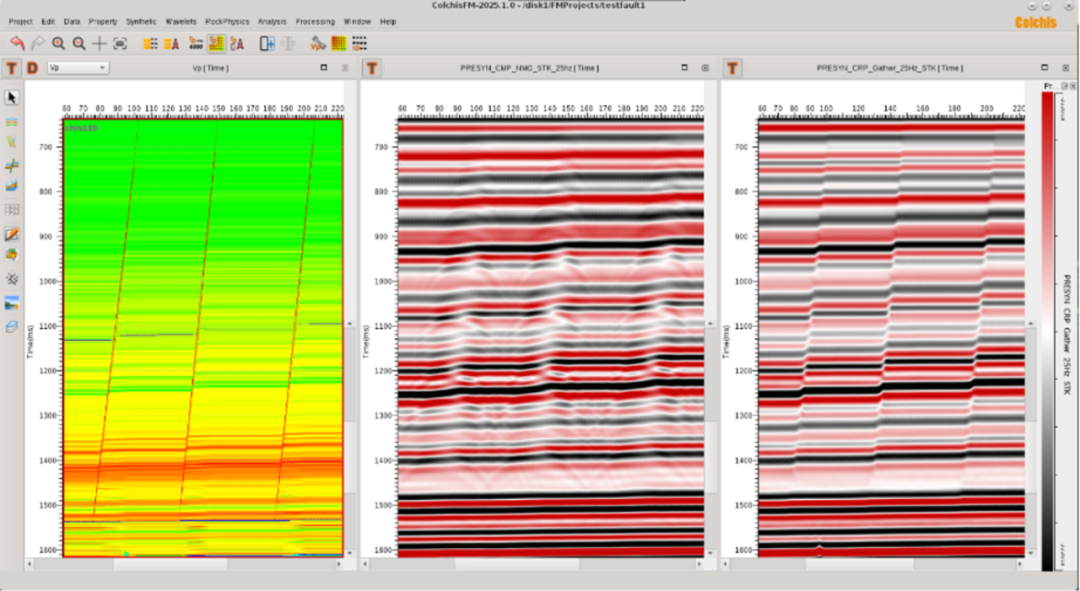Open the Wavelets menu

point(181,21)
